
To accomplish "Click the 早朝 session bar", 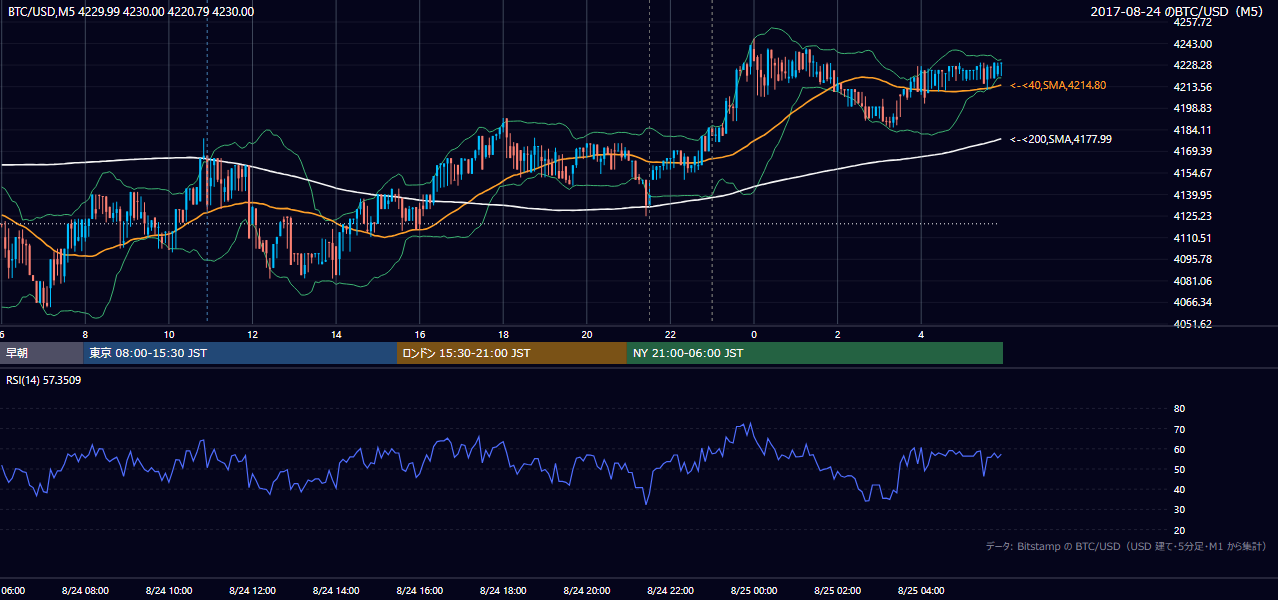I will pyautogui.click(x=41, y=353).
